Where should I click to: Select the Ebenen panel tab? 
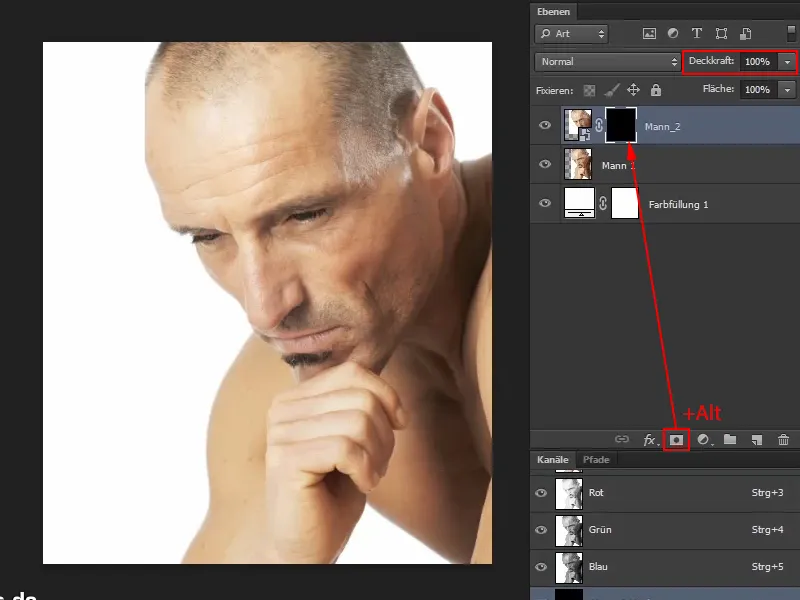point(553,12)
